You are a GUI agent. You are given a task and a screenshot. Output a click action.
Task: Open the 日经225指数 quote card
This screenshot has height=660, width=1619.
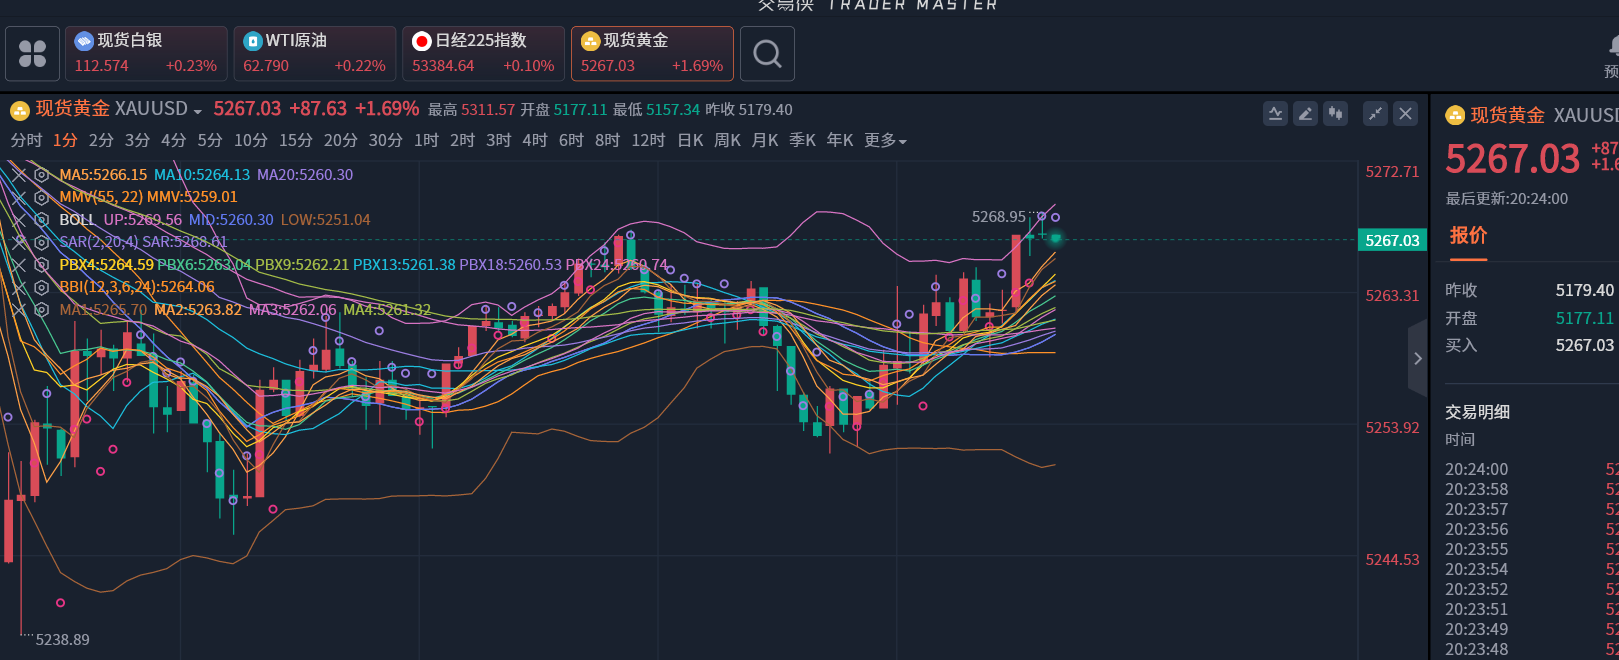(x=483, y=54)
